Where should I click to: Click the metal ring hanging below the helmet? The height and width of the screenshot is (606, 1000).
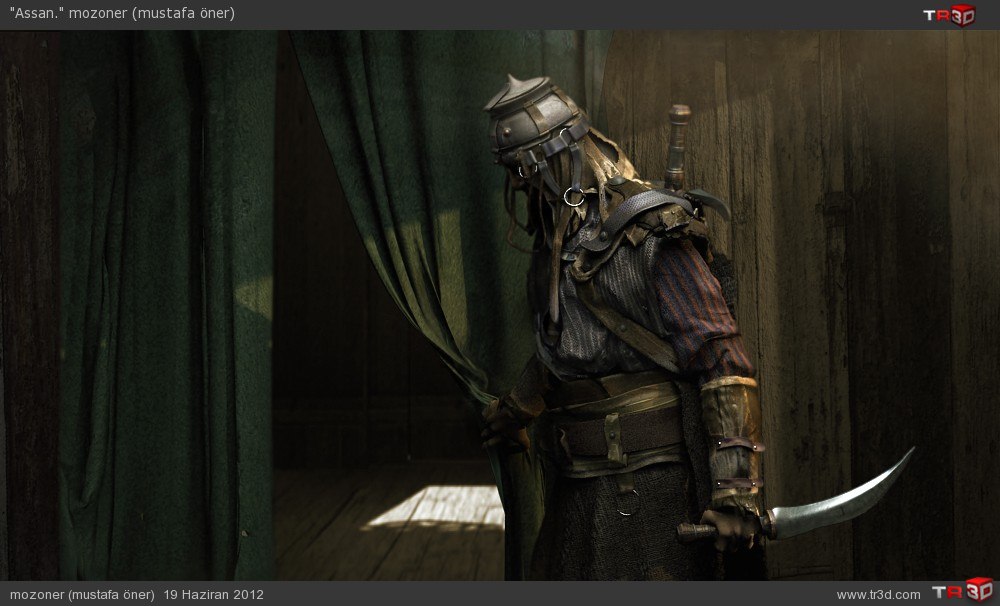[574, 197]
